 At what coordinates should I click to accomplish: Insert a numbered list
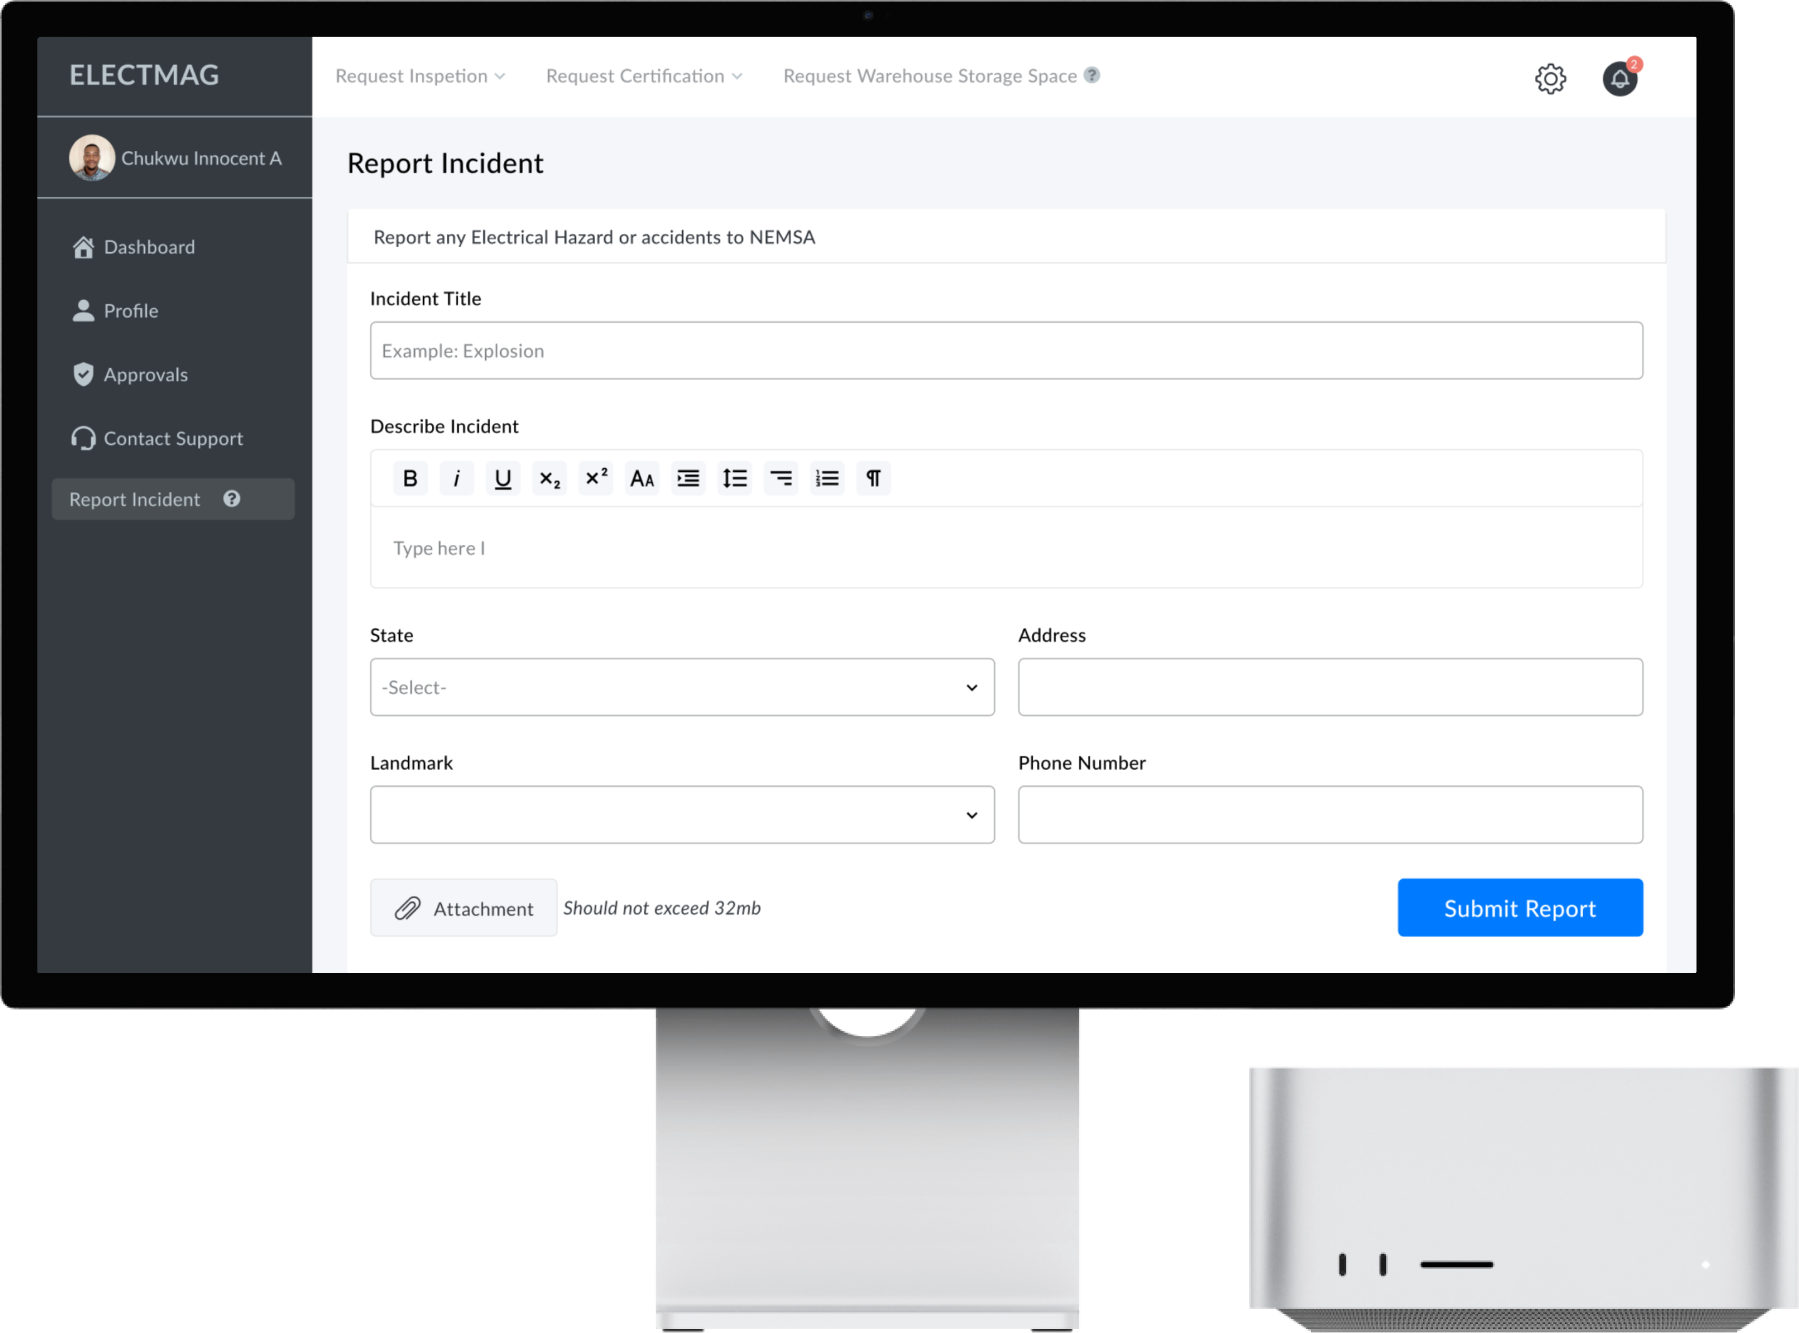(827, 478)
